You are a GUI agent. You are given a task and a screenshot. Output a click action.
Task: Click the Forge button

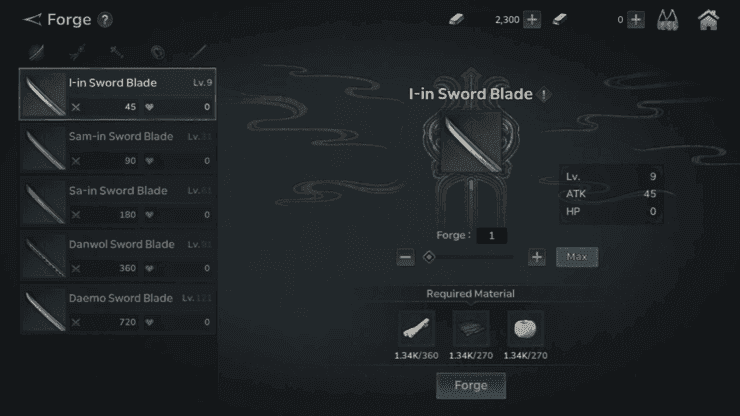click(471, 385)
